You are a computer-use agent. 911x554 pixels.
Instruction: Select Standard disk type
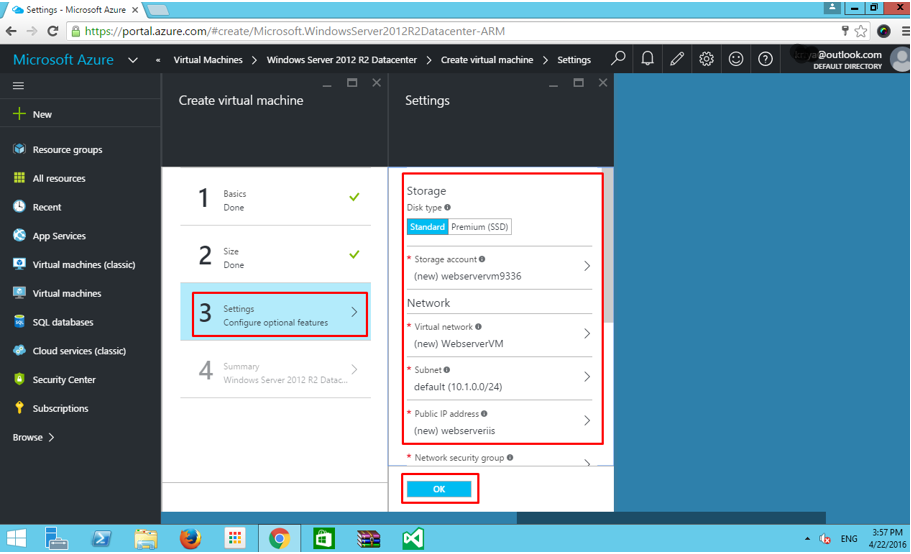[x=427, y=226]
